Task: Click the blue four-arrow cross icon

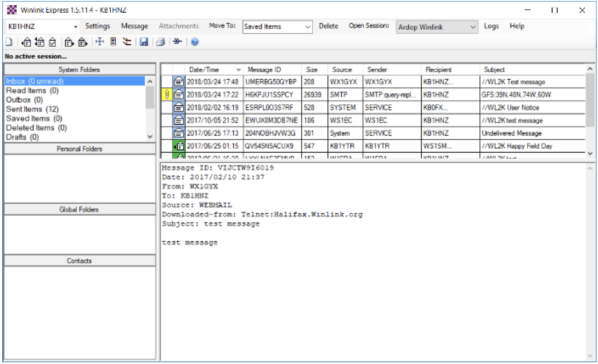Action: point(100,42)
